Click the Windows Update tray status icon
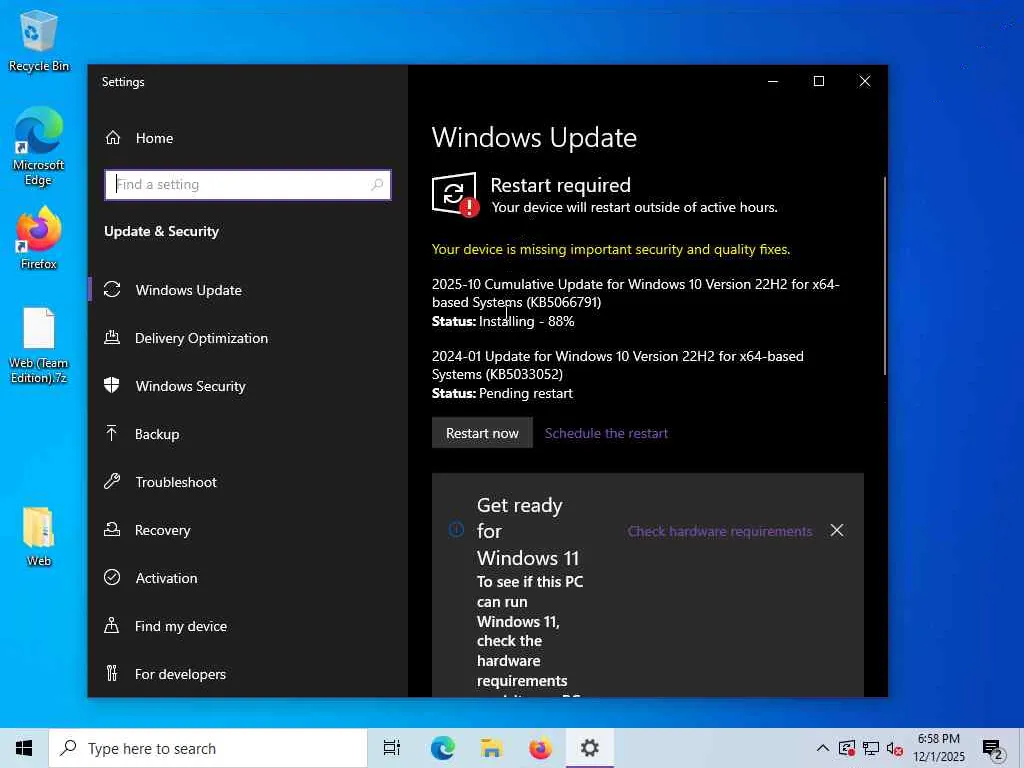 tap(847, 748)
